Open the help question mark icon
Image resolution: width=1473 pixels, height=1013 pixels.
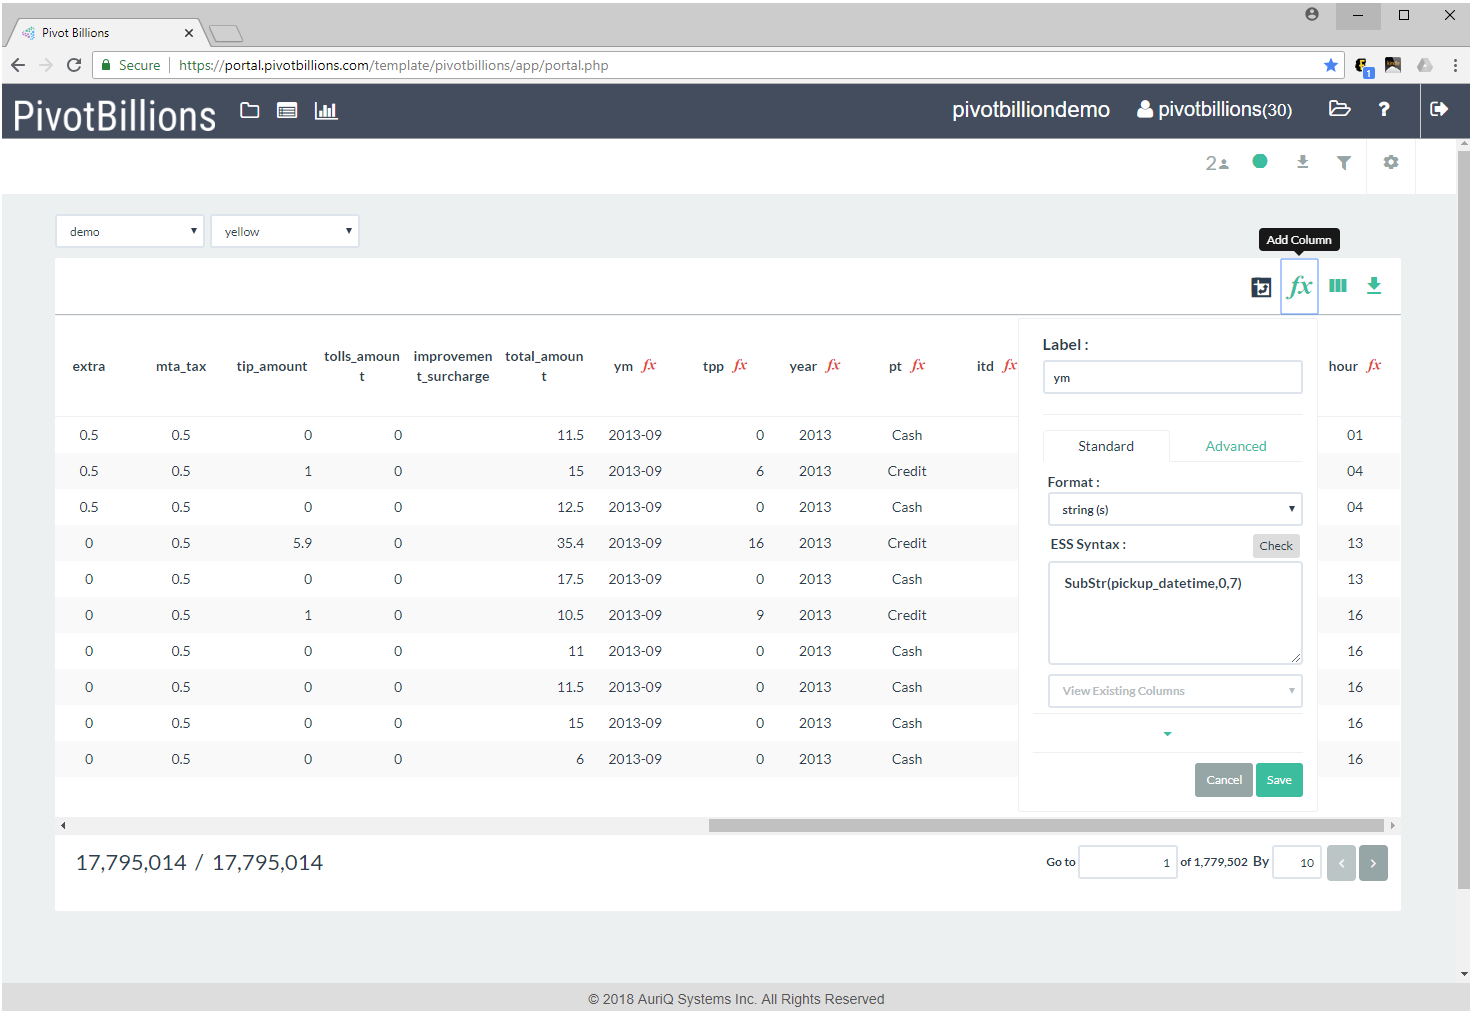(x=1384, y=109)
